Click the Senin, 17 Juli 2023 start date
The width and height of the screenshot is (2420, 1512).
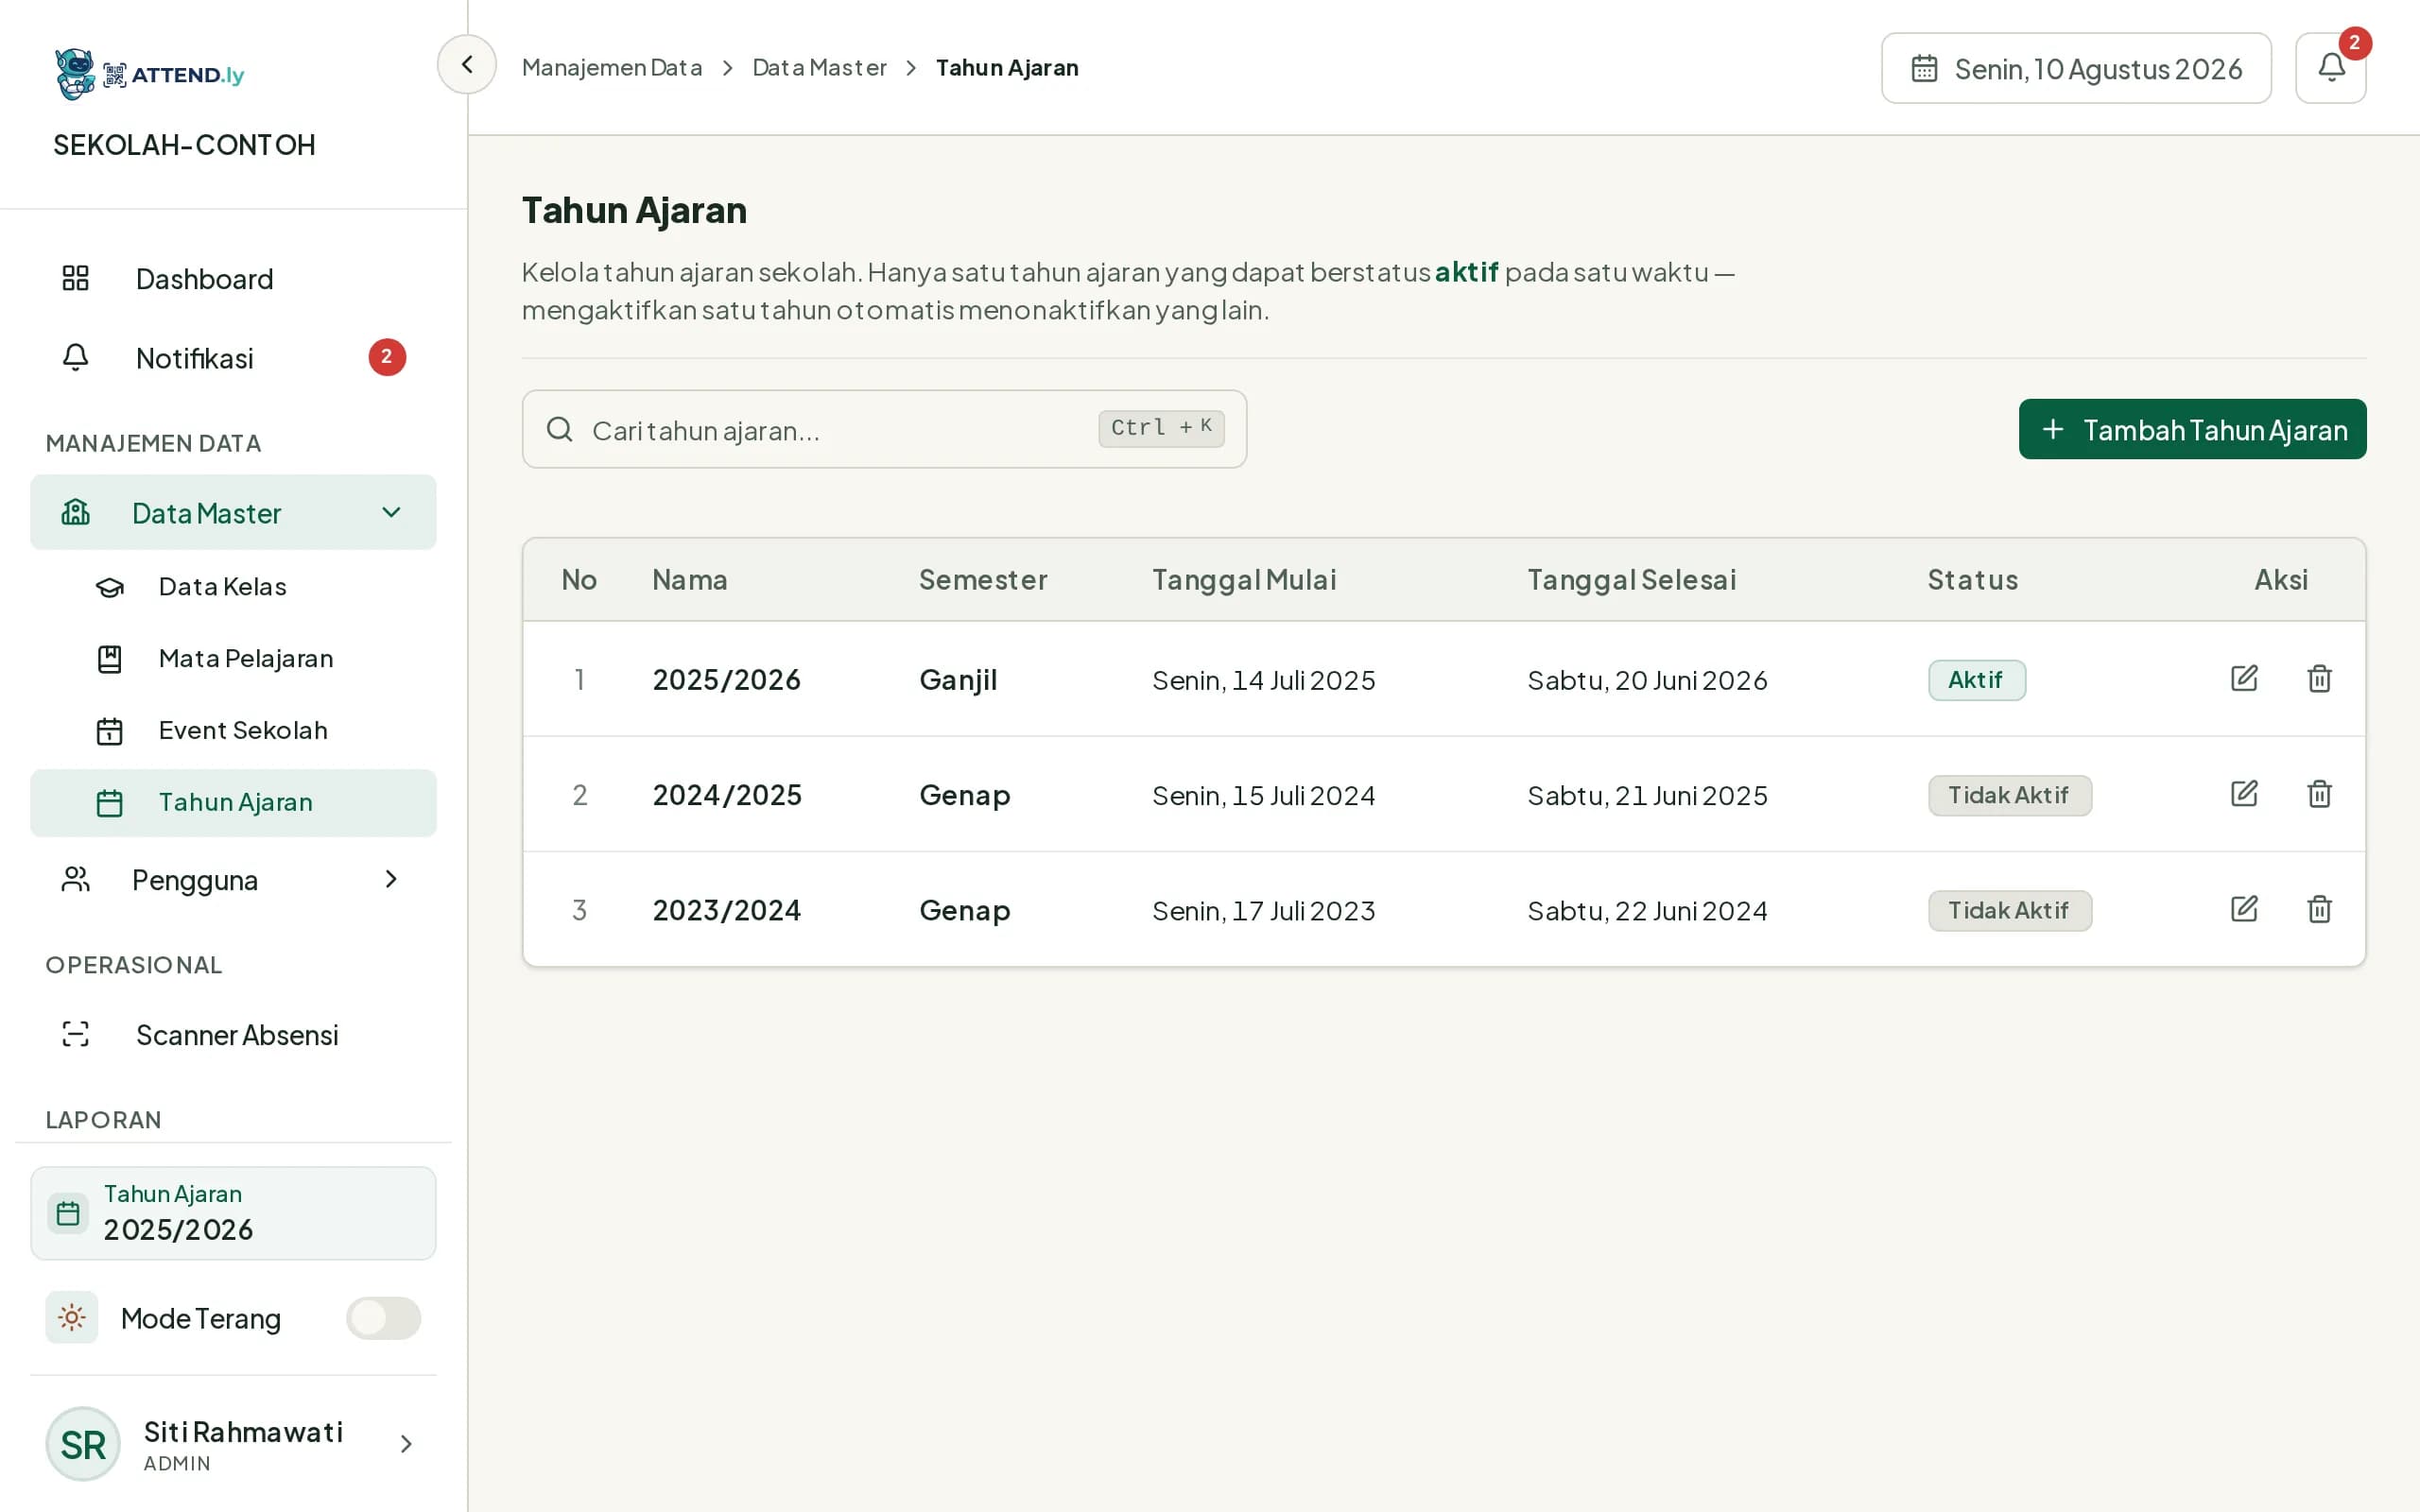tap(1263, 910)
